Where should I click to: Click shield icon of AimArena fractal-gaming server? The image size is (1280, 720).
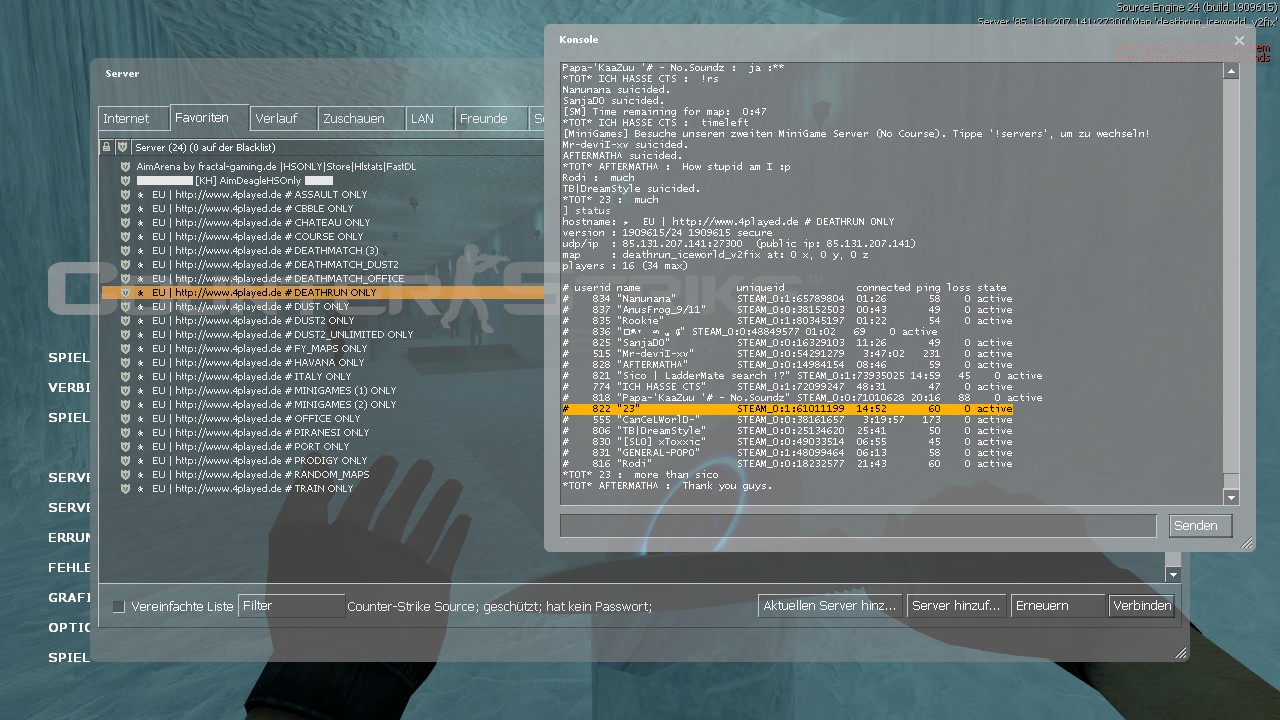125,166
